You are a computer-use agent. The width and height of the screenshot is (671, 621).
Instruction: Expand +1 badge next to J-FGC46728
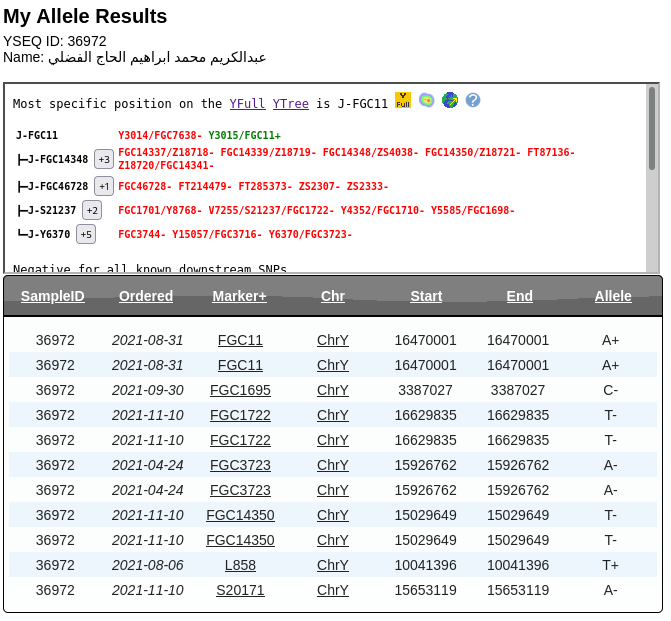click(x=105, y=188)
